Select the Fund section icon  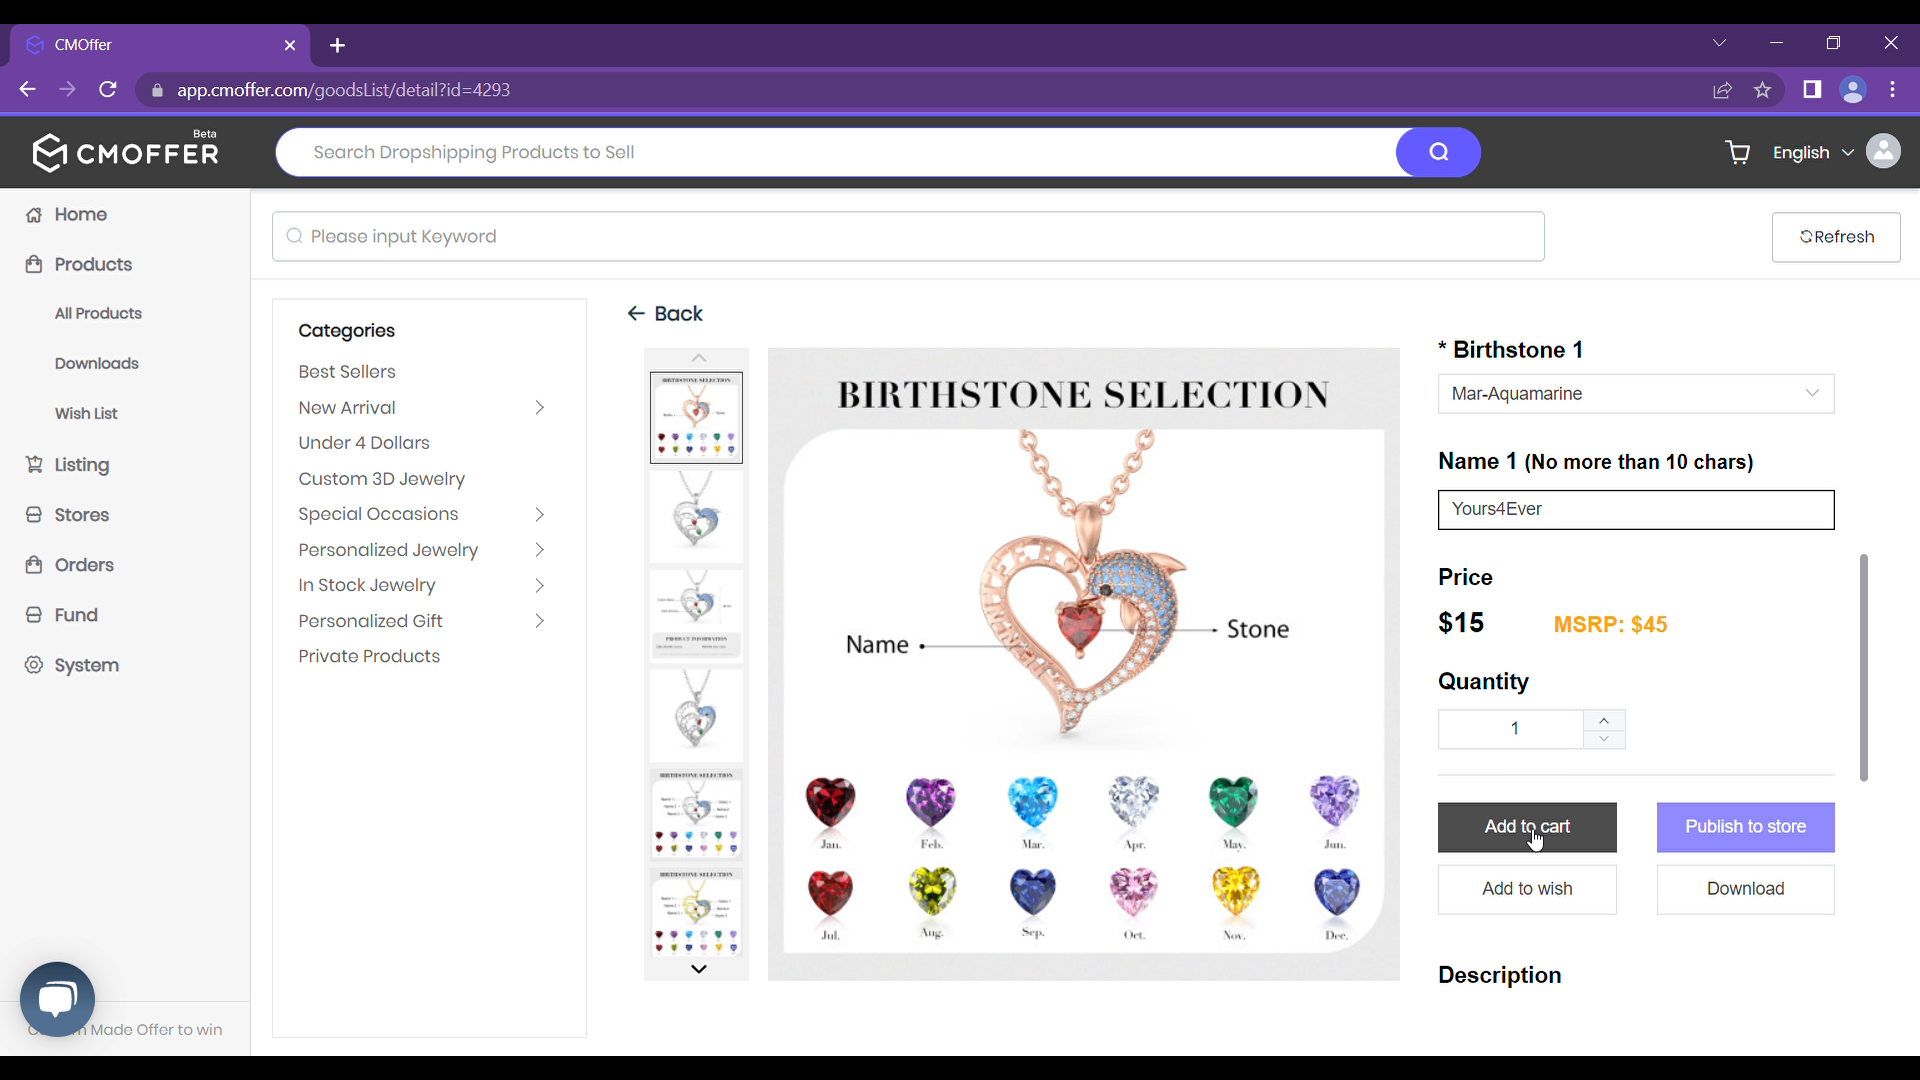[x=34, y=615]
